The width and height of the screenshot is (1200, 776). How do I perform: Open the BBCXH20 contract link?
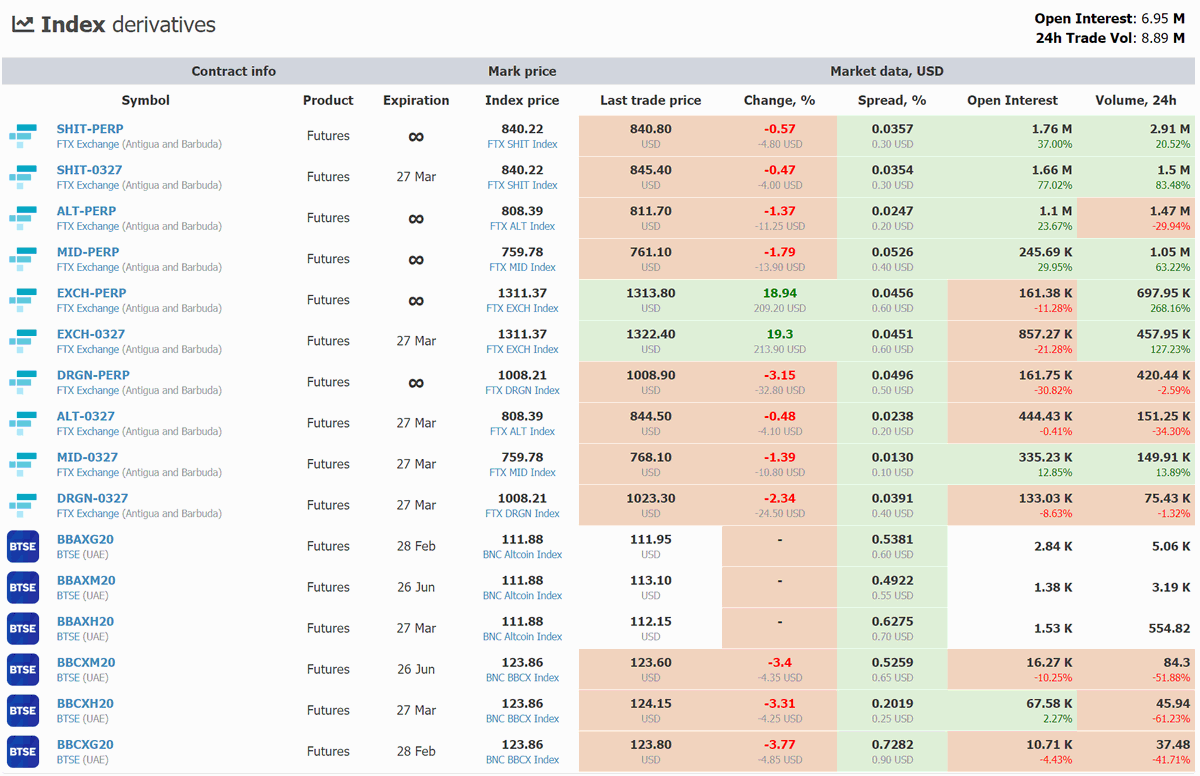pyautogui.click(x=85, y=703)
